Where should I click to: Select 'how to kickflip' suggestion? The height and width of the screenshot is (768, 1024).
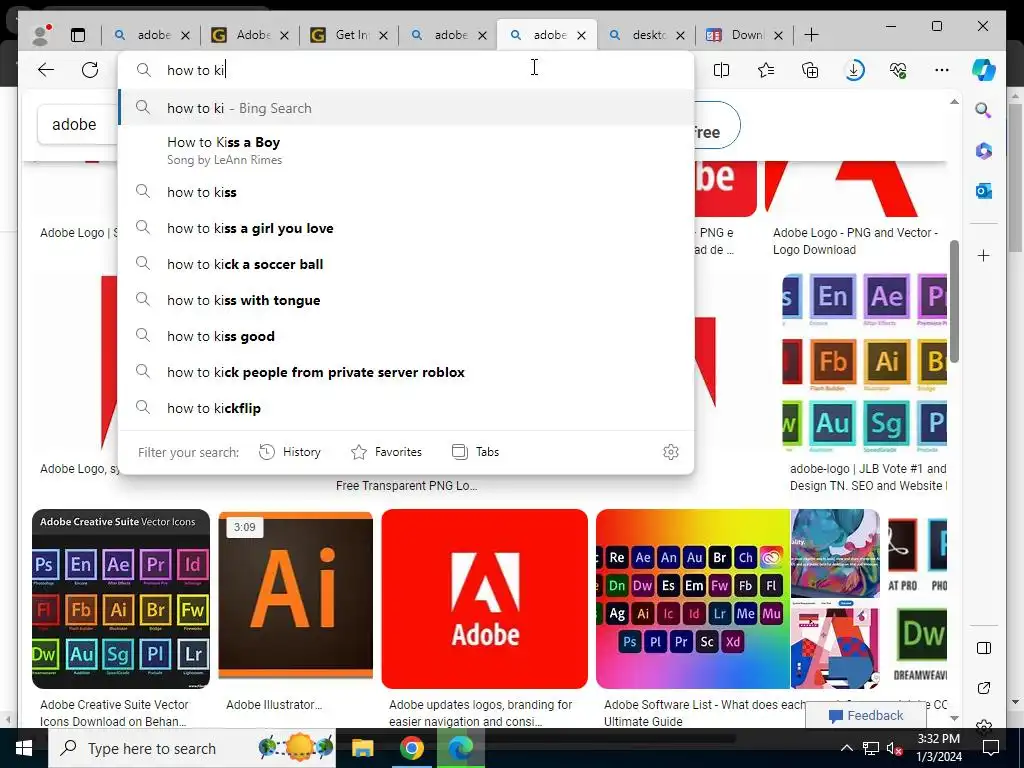point(406,408)
